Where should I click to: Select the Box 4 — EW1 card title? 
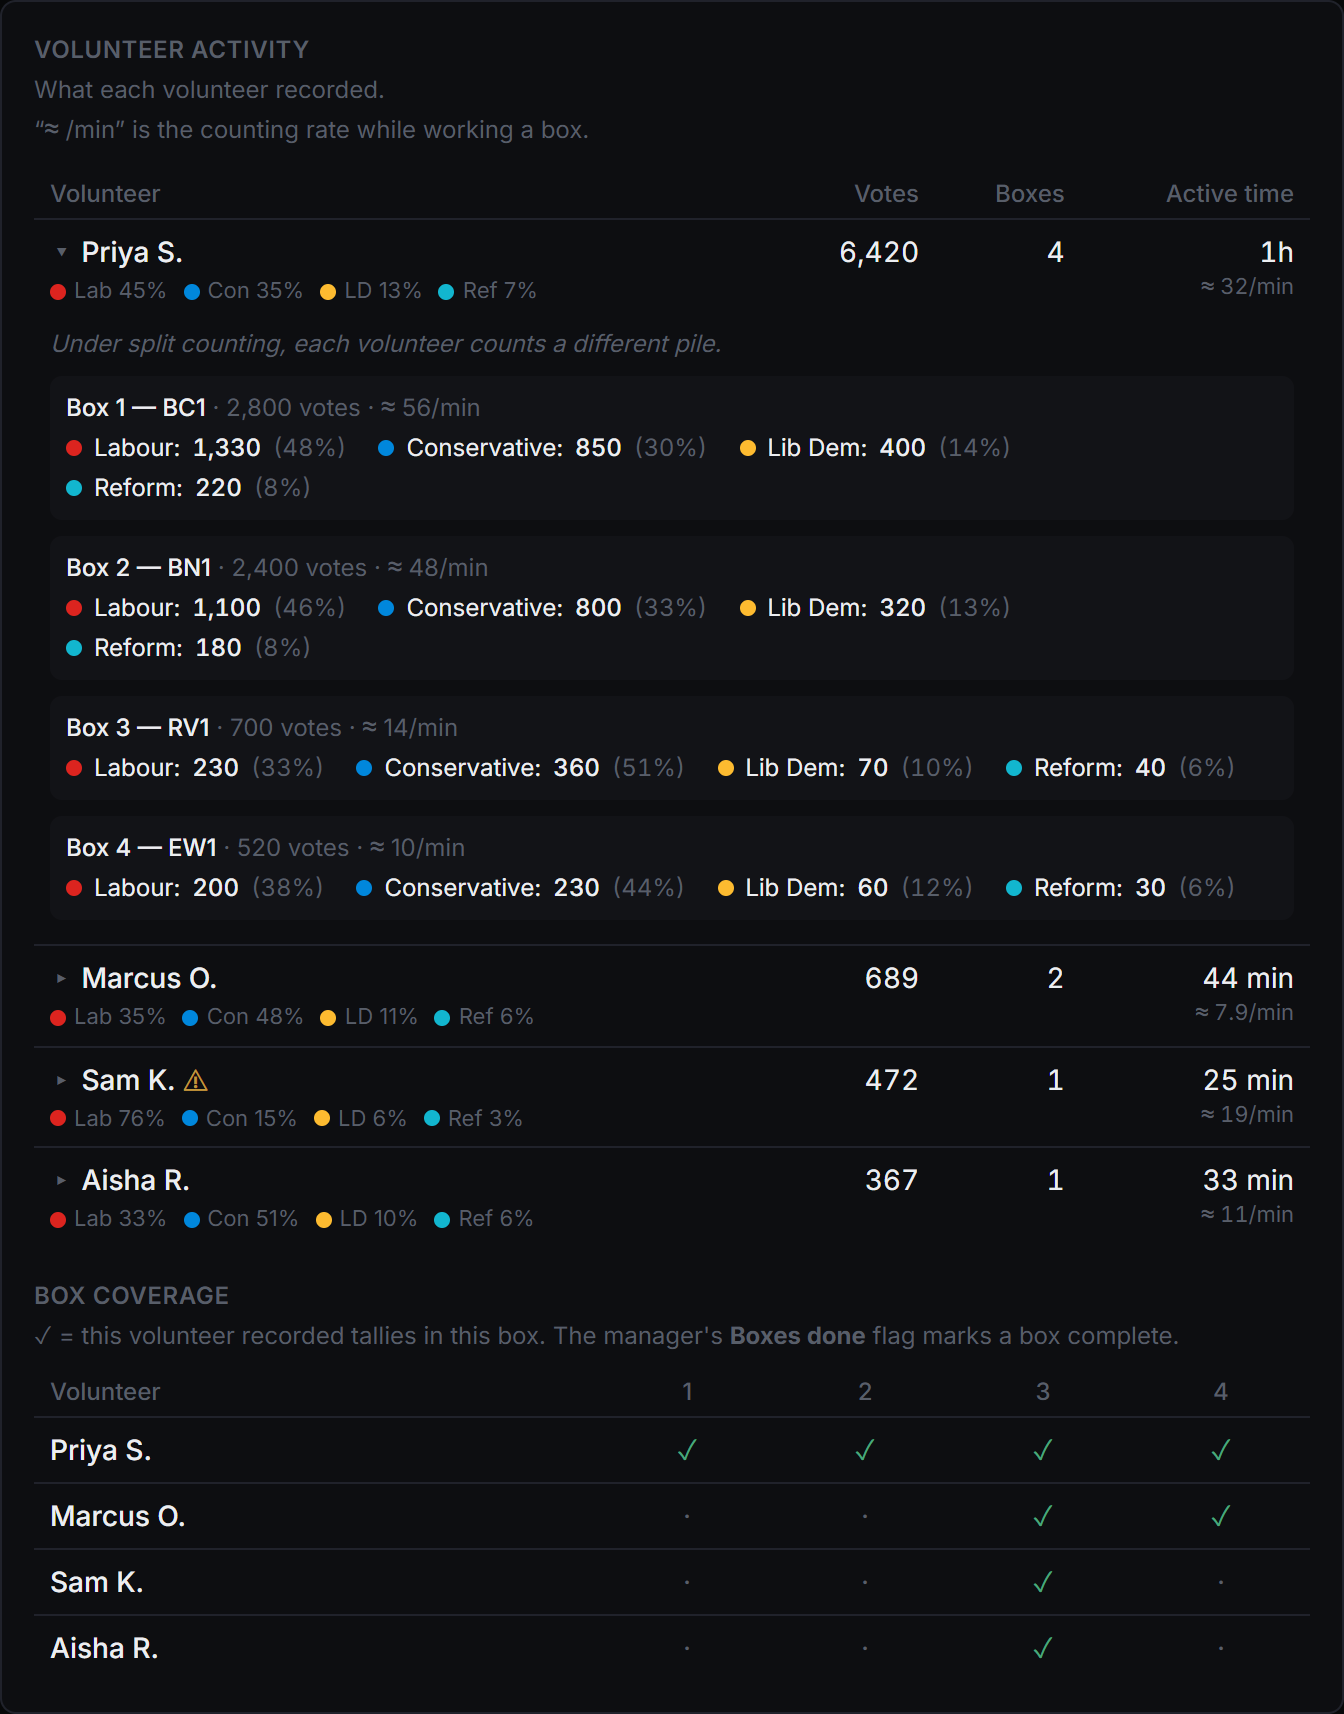141,848
